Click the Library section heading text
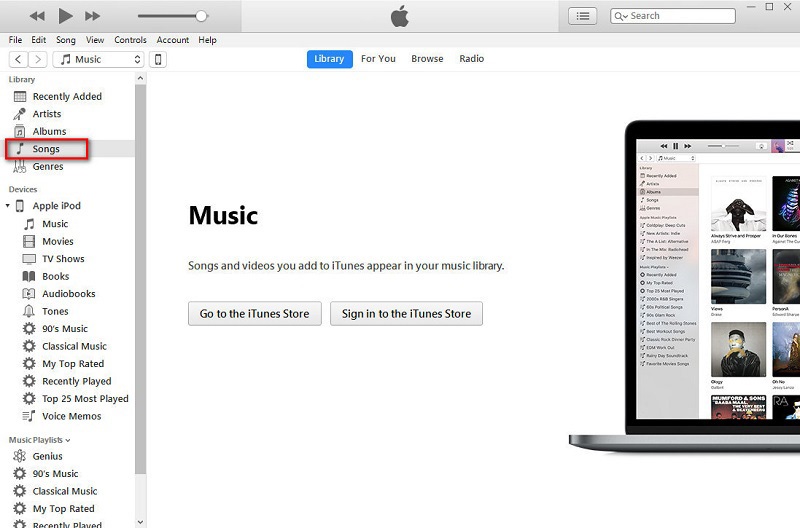Viewport: 800px width, 528px height. [x=22, y=80]
